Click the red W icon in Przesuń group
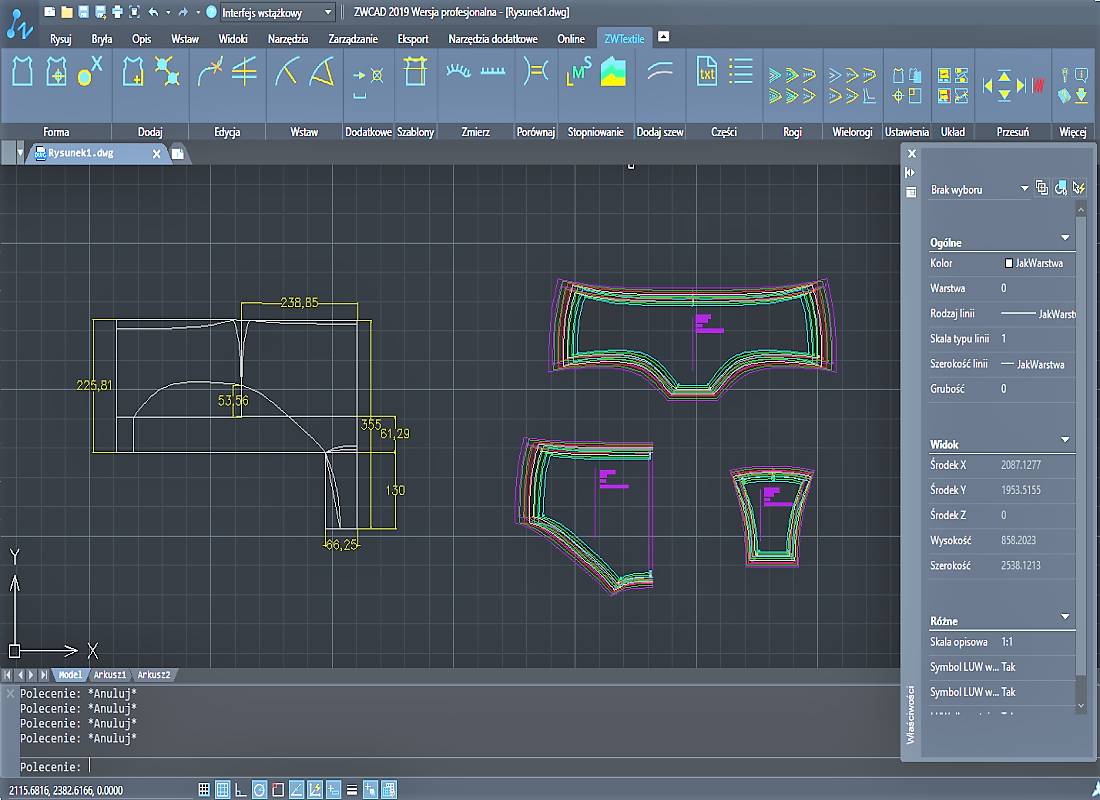Screen dimensions: 1100x800 (x=1038, y=86)
